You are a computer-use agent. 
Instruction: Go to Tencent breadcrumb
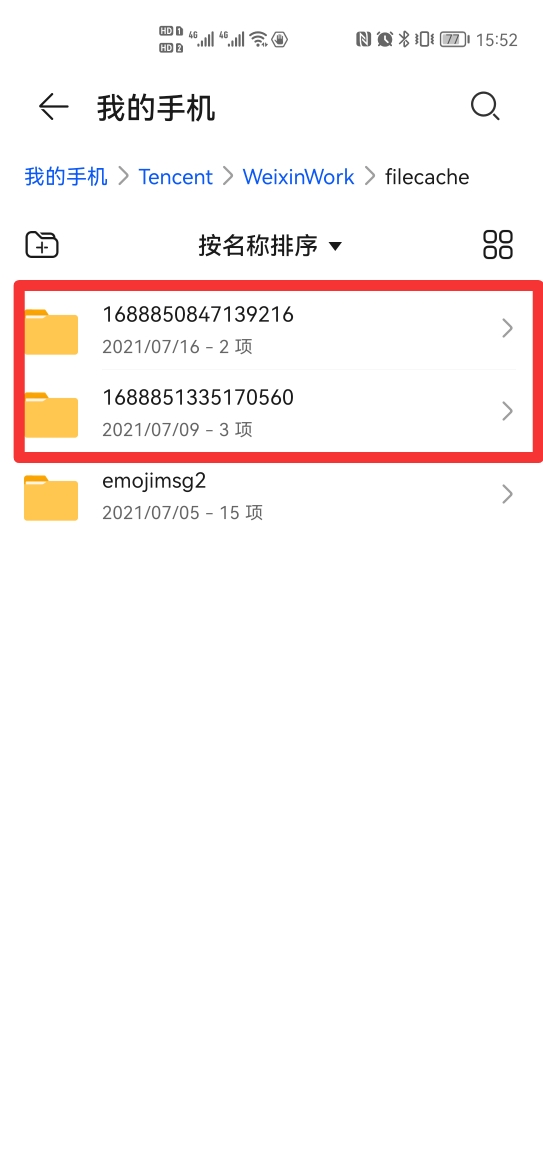176,177
